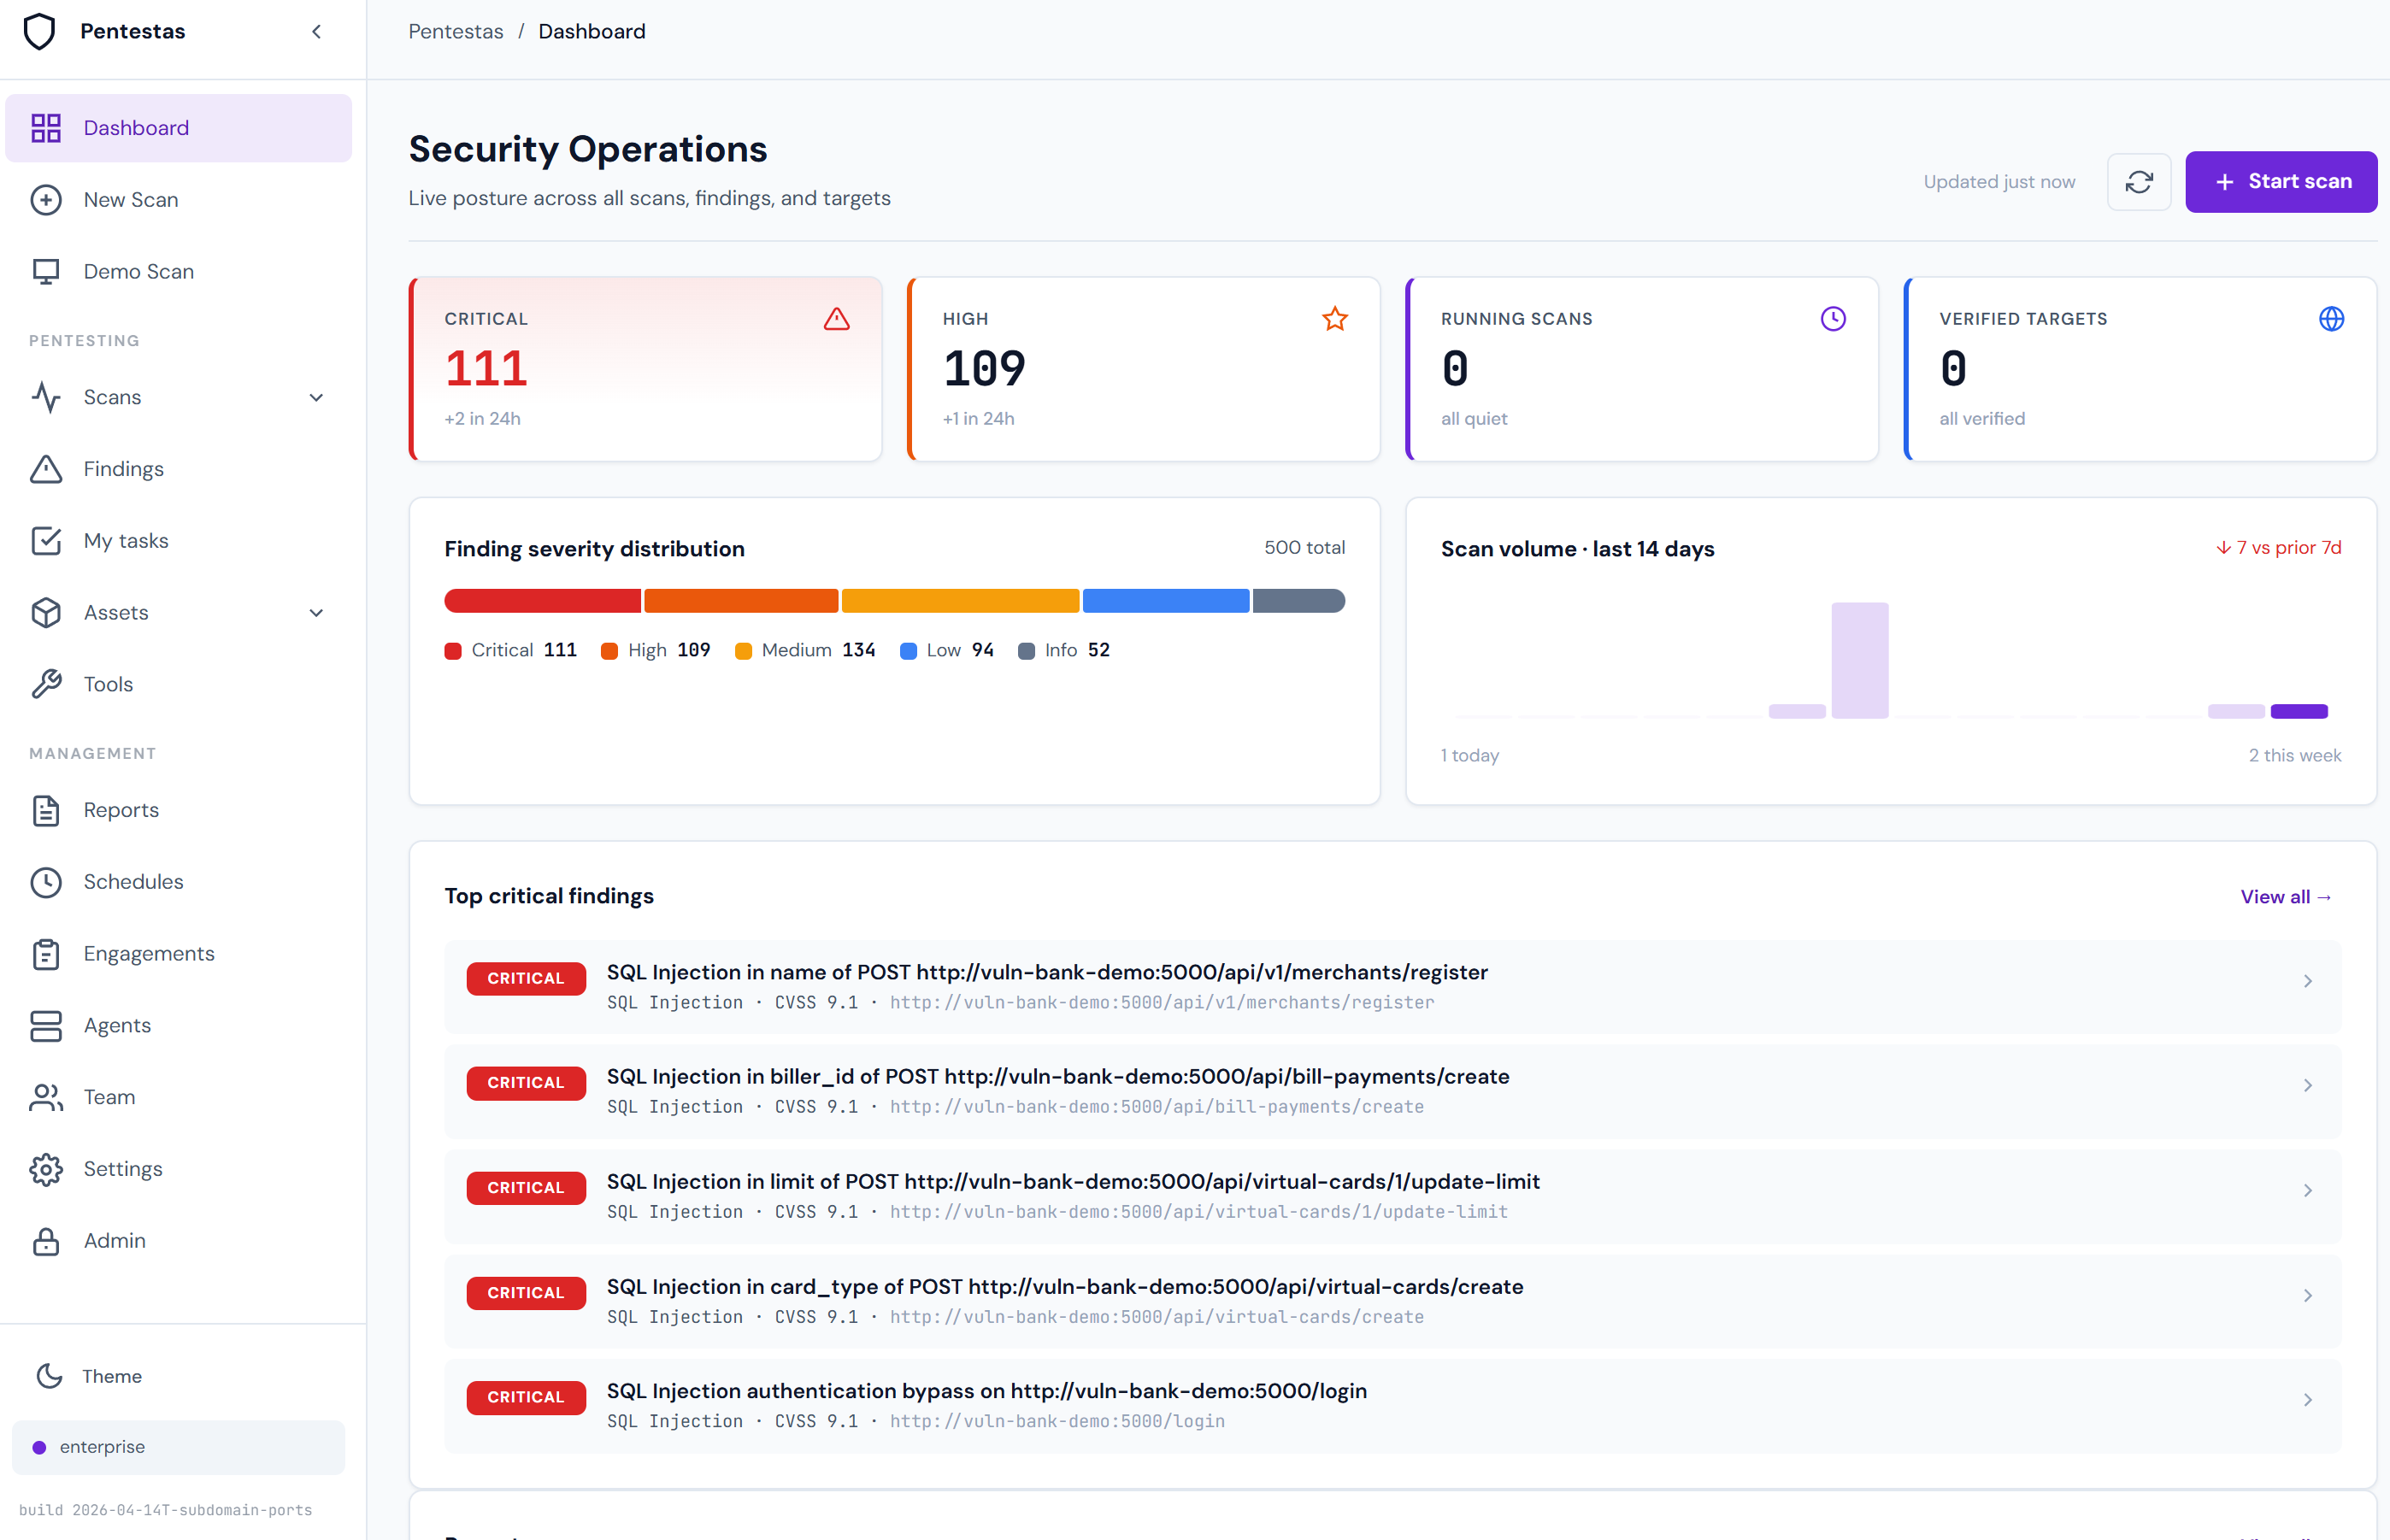This screenshot has width=2390, height=1540.
Task: Click the dark purple today bar
Action: point(2299,711)
